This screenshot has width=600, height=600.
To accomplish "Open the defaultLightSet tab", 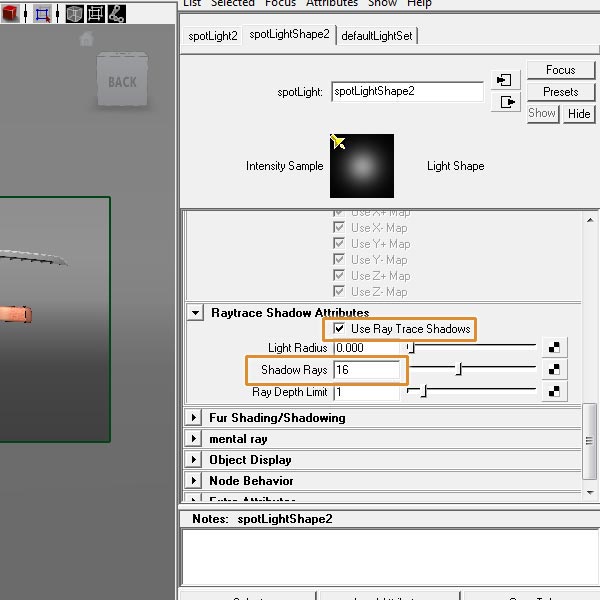I will point(377,36).
